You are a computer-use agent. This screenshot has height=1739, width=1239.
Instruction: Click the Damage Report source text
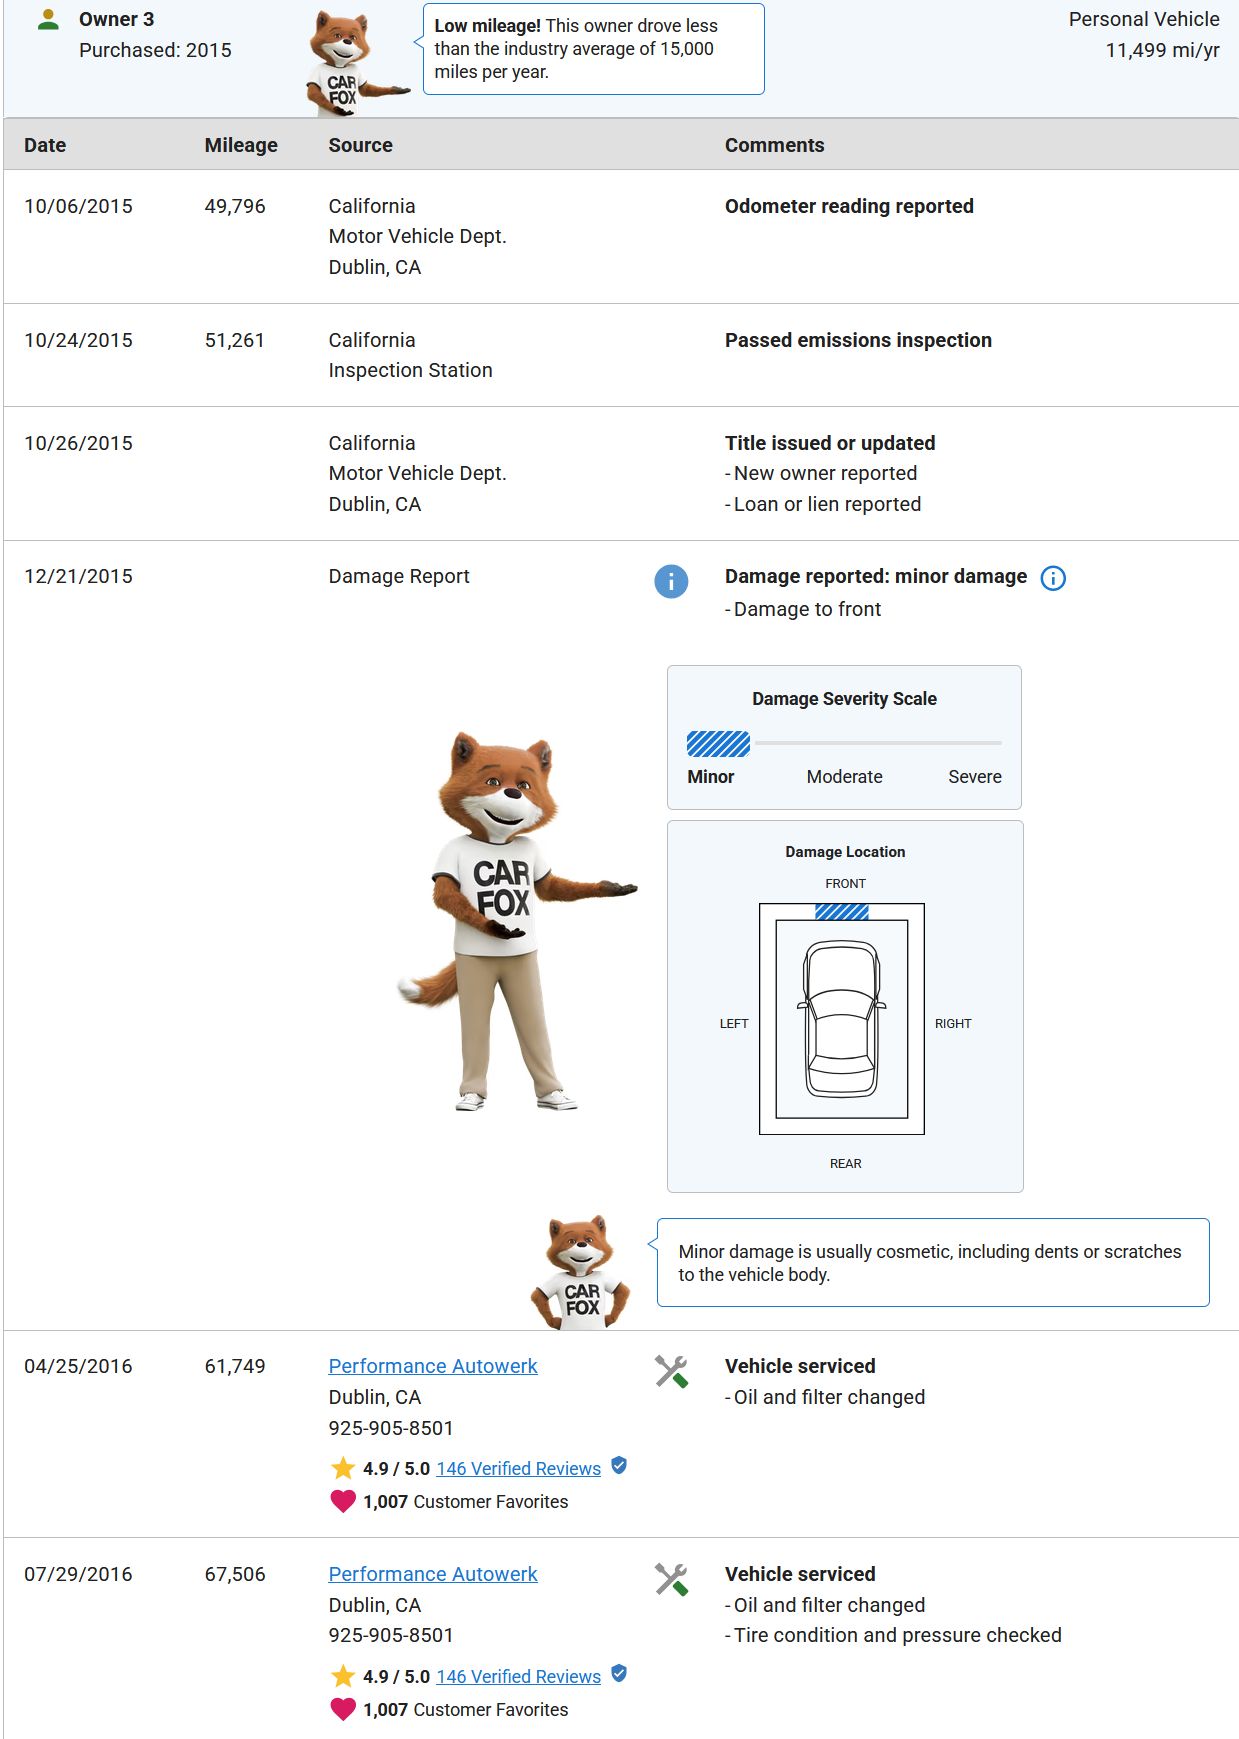click(x=399, y=576)
